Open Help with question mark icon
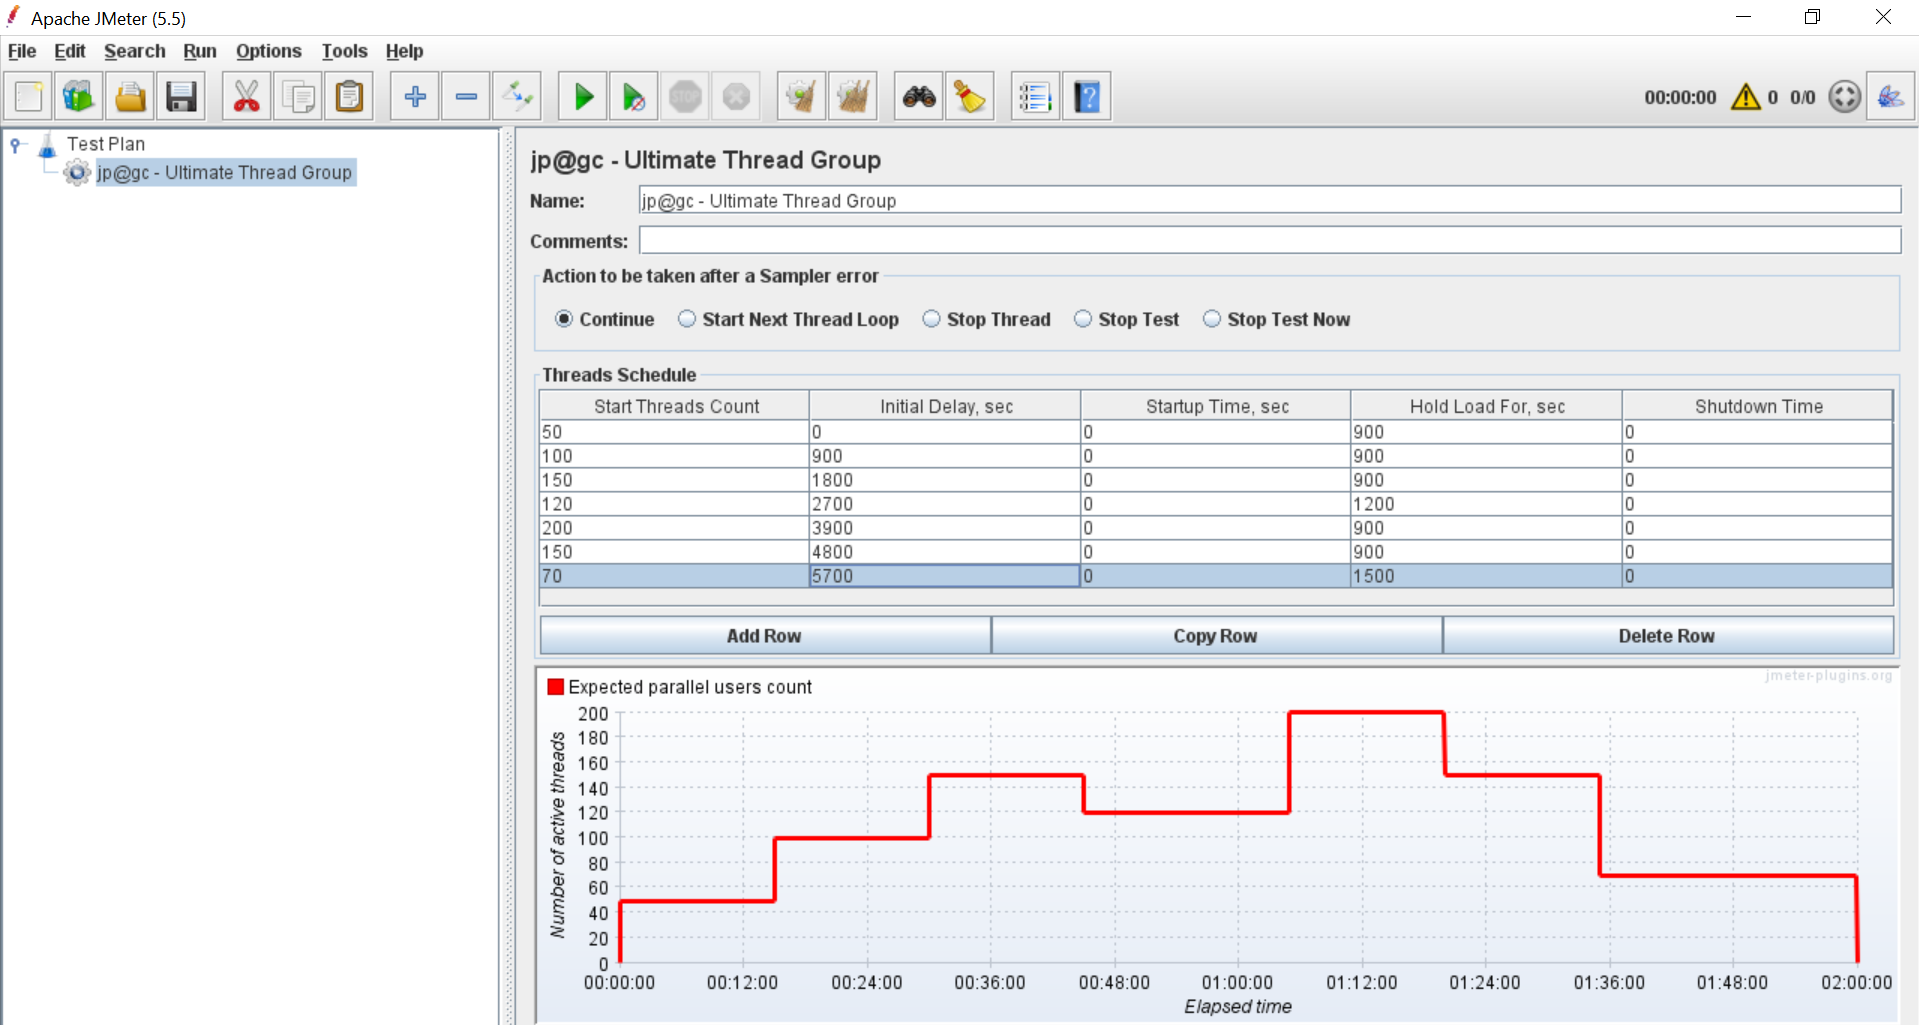Viewport: 1919px width, 1025px height. (x=1087, y=97)
